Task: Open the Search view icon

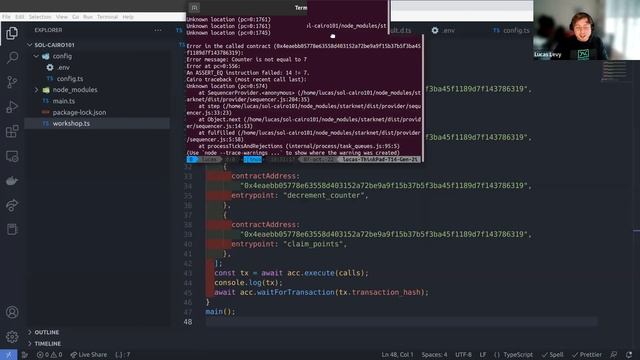Action: point(12,57)
